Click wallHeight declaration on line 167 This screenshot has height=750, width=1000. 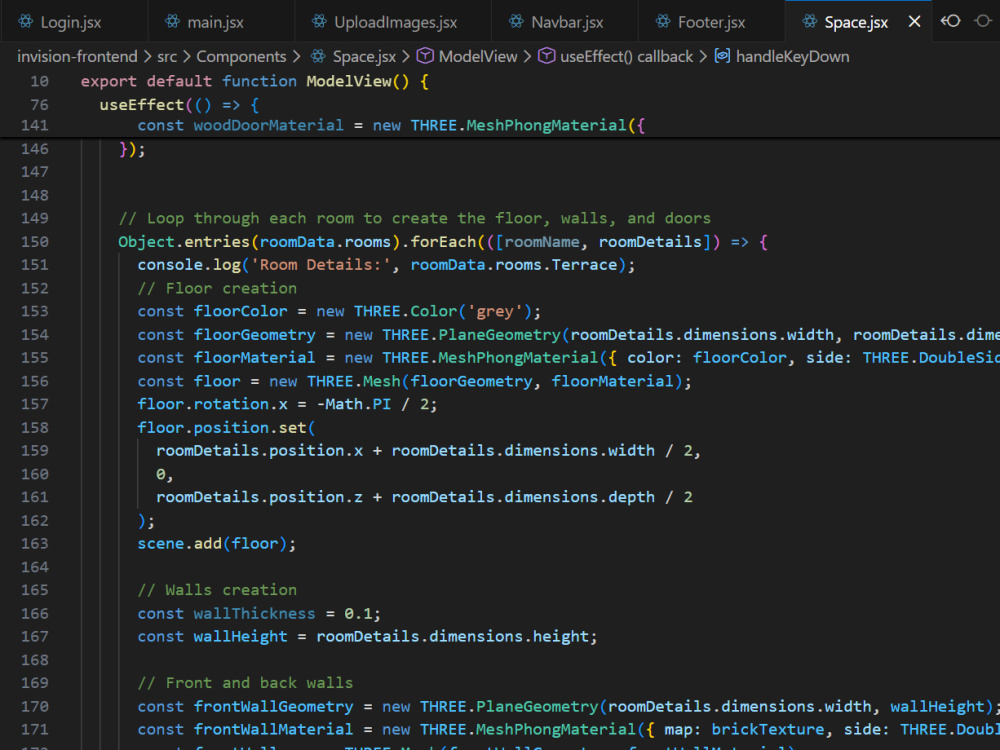tap(240, 636)
